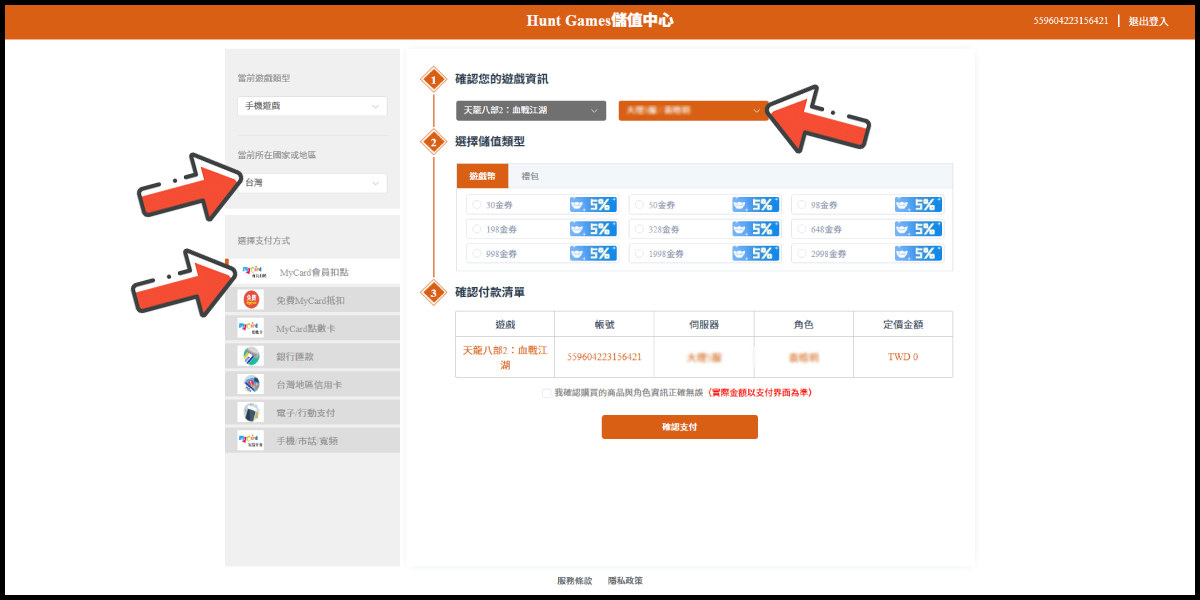The height and width of the screenshot is (600, 1200).
Task: Select the 台灣地區信用卡 credit card icon
Action: click(250, 384)
